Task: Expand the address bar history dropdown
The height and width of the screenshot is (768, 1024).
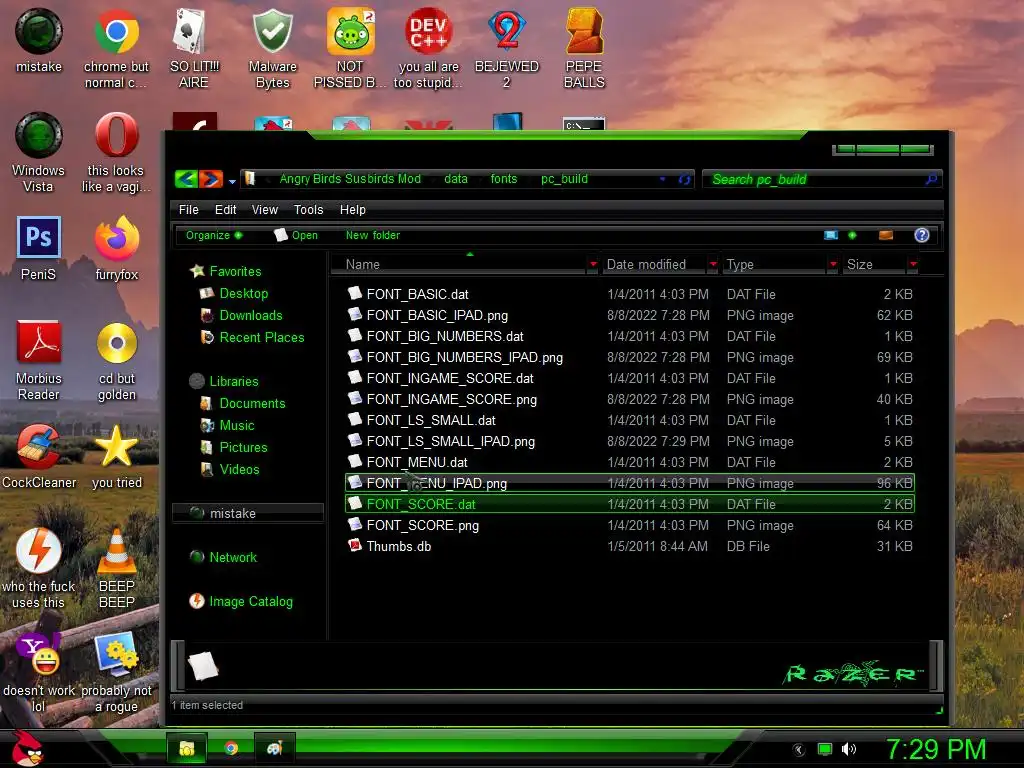Action: click(x=663, y=179)
